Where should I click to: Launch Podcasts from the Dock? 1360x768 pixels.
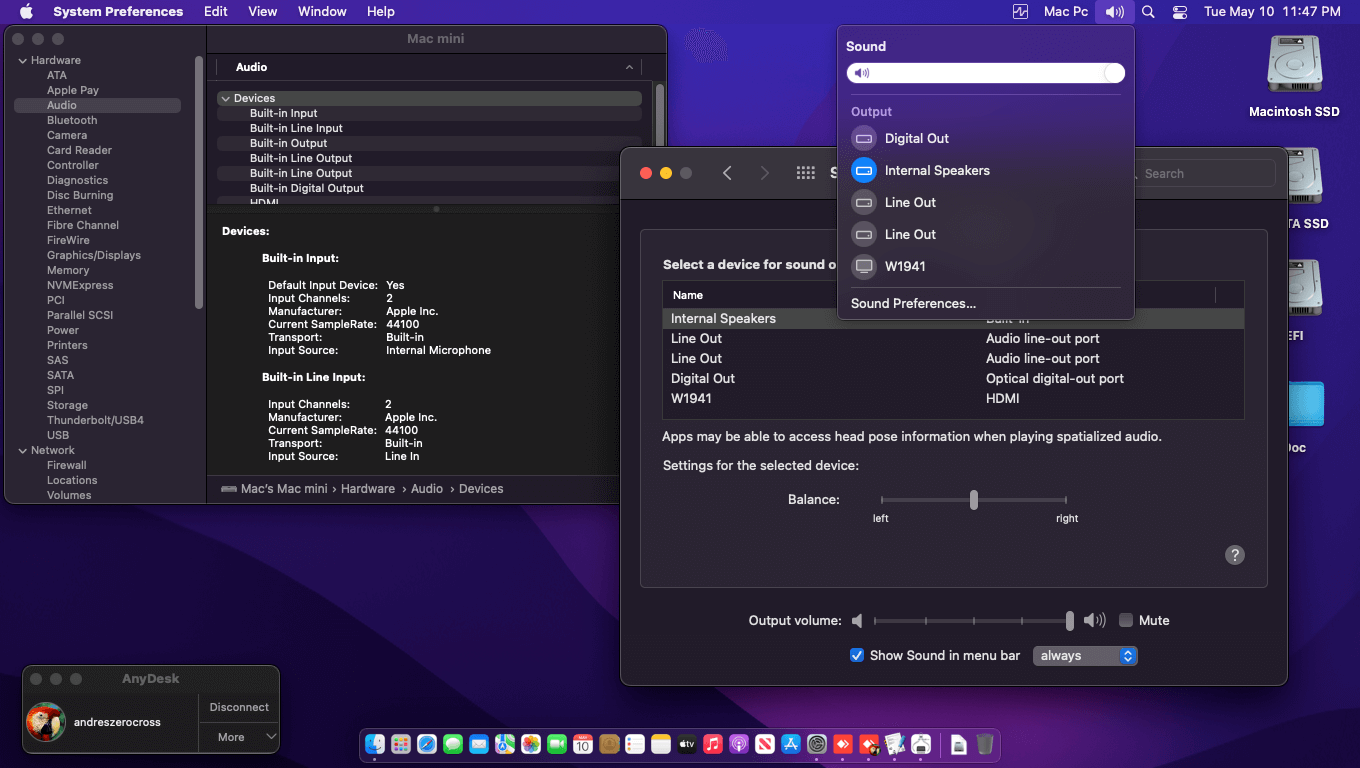(x=738, y=744)
